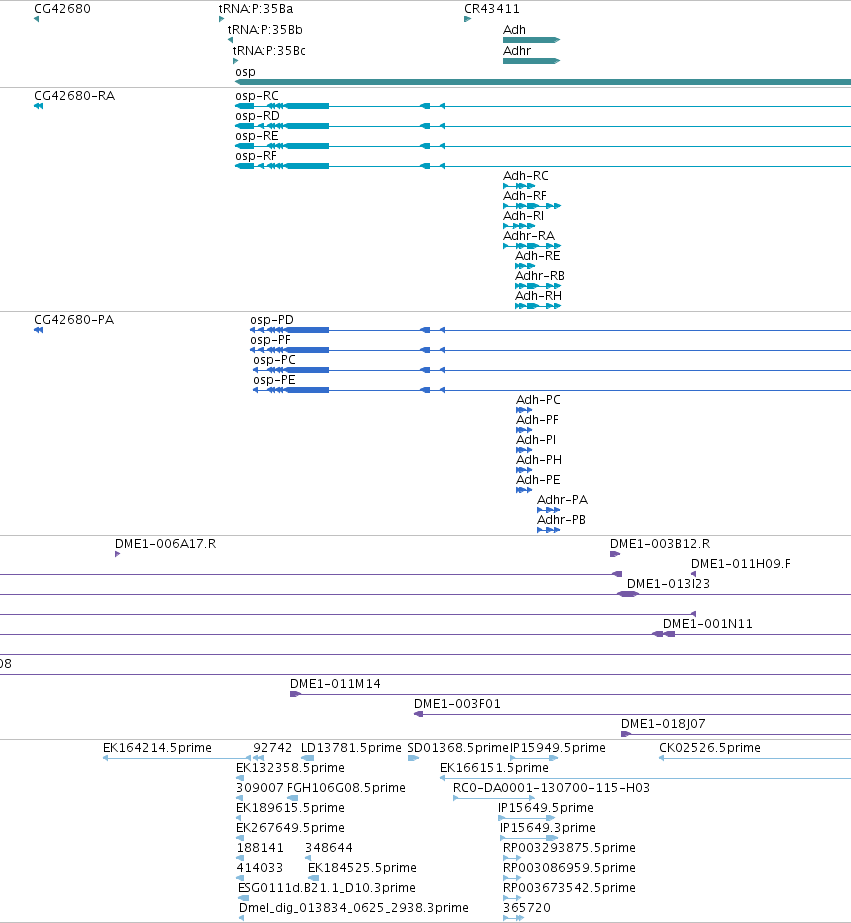Click the ESG0111d.B21.1_D10.3prime EST label
Viewport: 851px width, 923px height.
(x=327, y=888)
